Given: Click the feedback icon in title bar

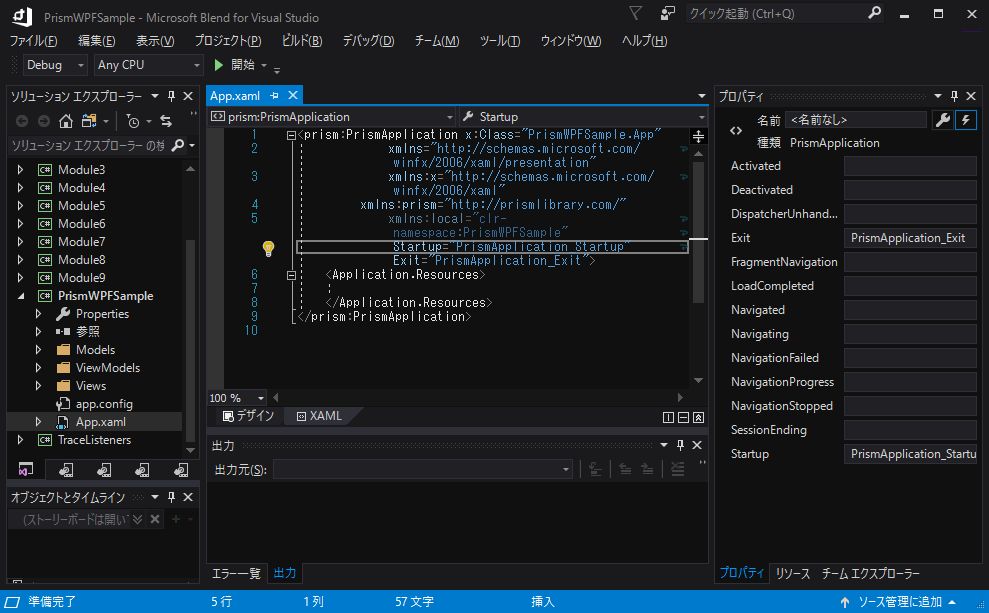Looking at the screenshot, I should 667,13.
